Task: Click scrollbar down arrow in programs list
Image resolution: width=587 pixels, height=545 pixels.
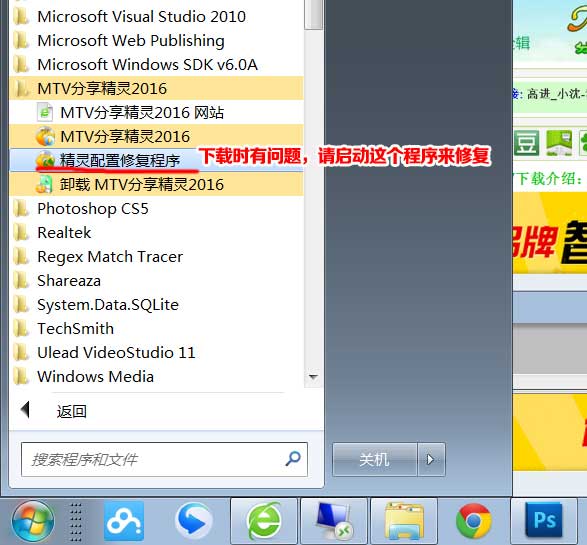Action: tap(313, 377)
